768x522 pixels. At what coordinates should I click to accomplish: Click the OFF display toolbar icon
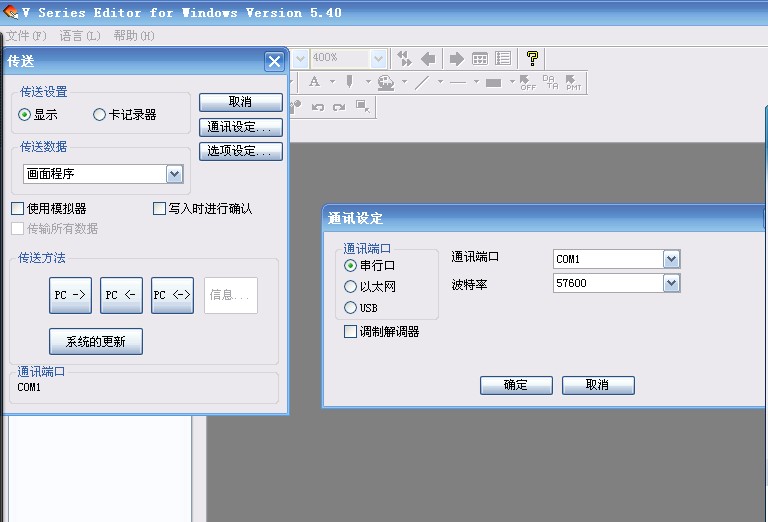527,83
